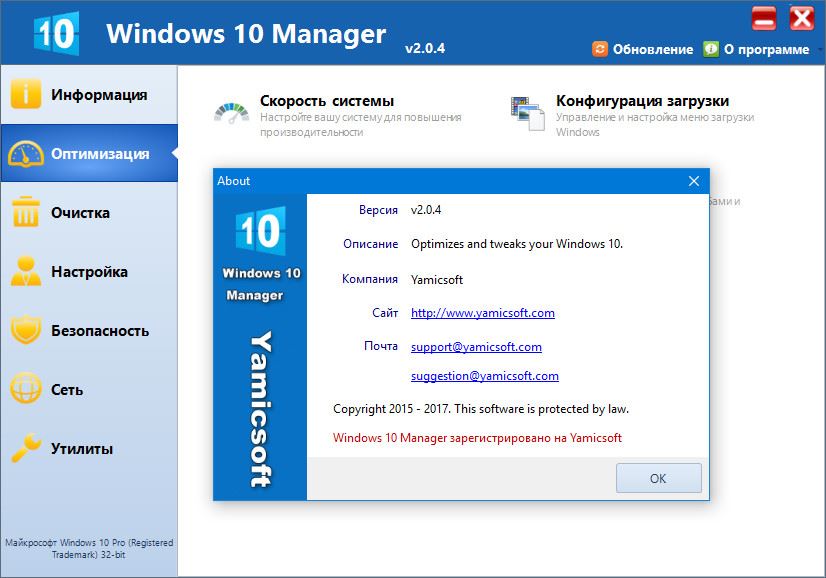Click the О программе button
Screen dimensions: 826x578
pos(756,49)
